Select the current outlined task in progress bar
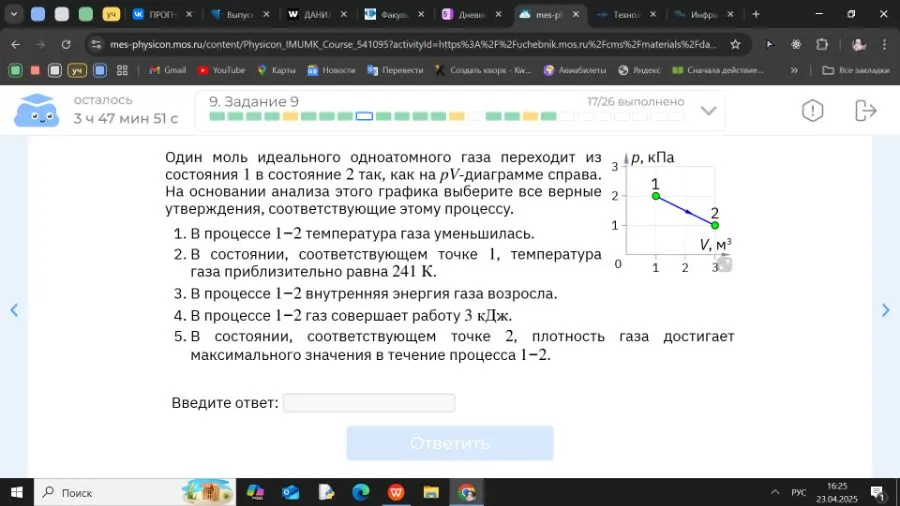Image resolution: width=900 pixels, height=506 pixels. [364, 116]
